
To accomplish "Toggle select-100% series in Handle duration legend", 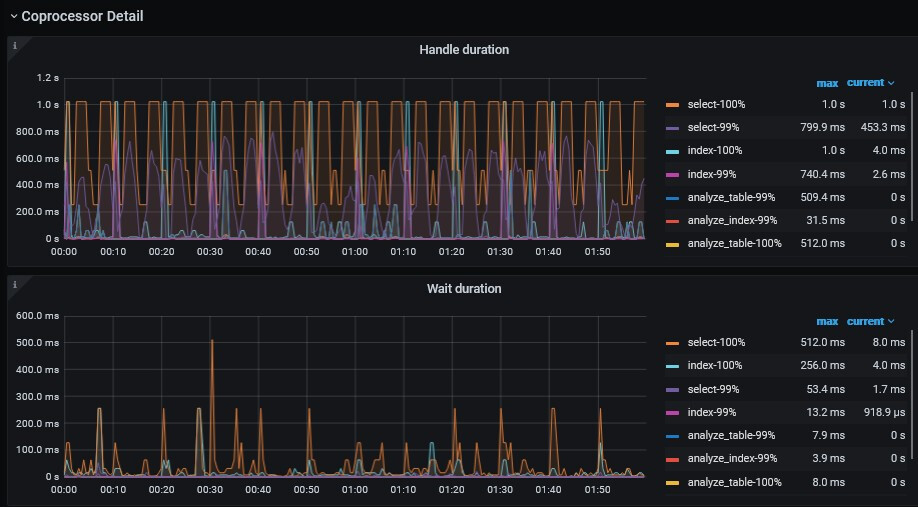I will (x=716, y=105).
